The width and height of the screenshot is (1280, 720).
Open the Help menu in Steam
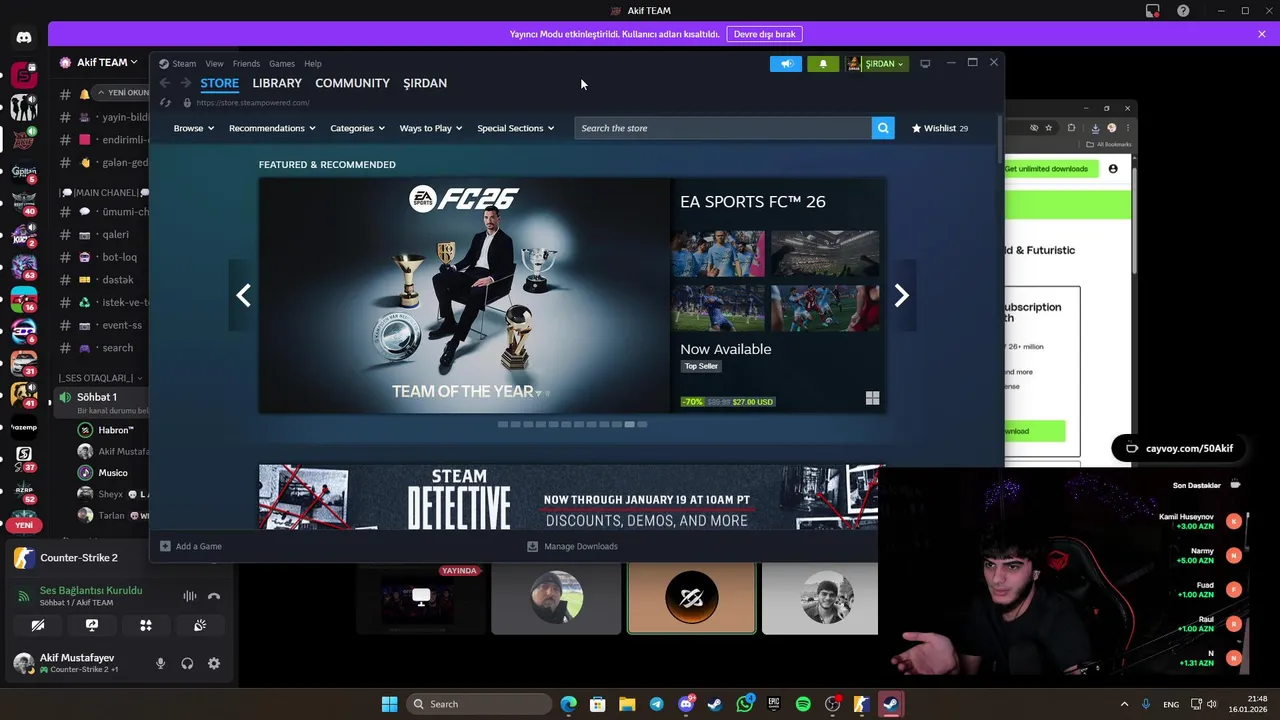point(313,63)
